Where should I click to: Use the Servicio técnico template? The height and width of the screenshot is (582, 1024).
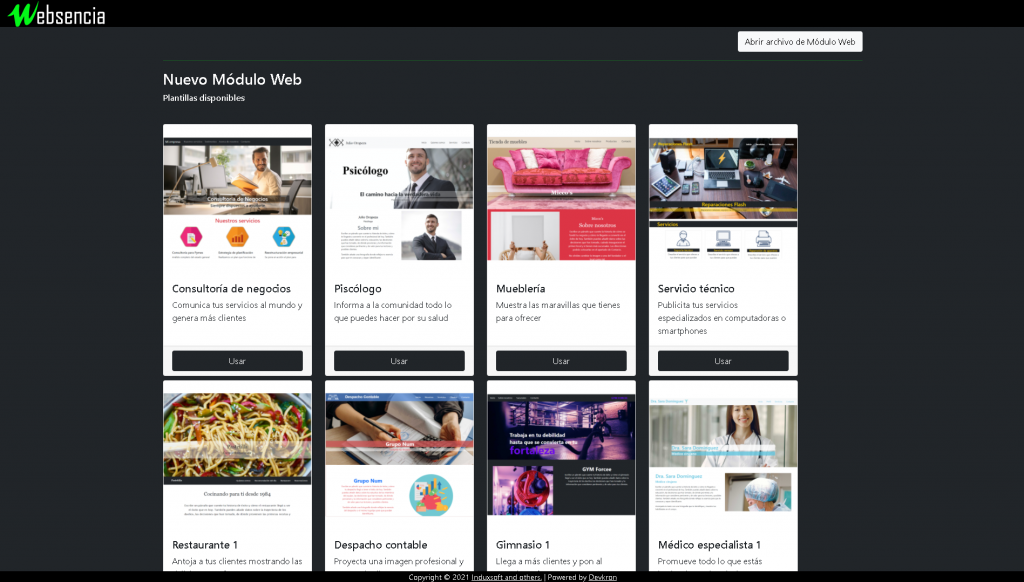click(723, 361)
